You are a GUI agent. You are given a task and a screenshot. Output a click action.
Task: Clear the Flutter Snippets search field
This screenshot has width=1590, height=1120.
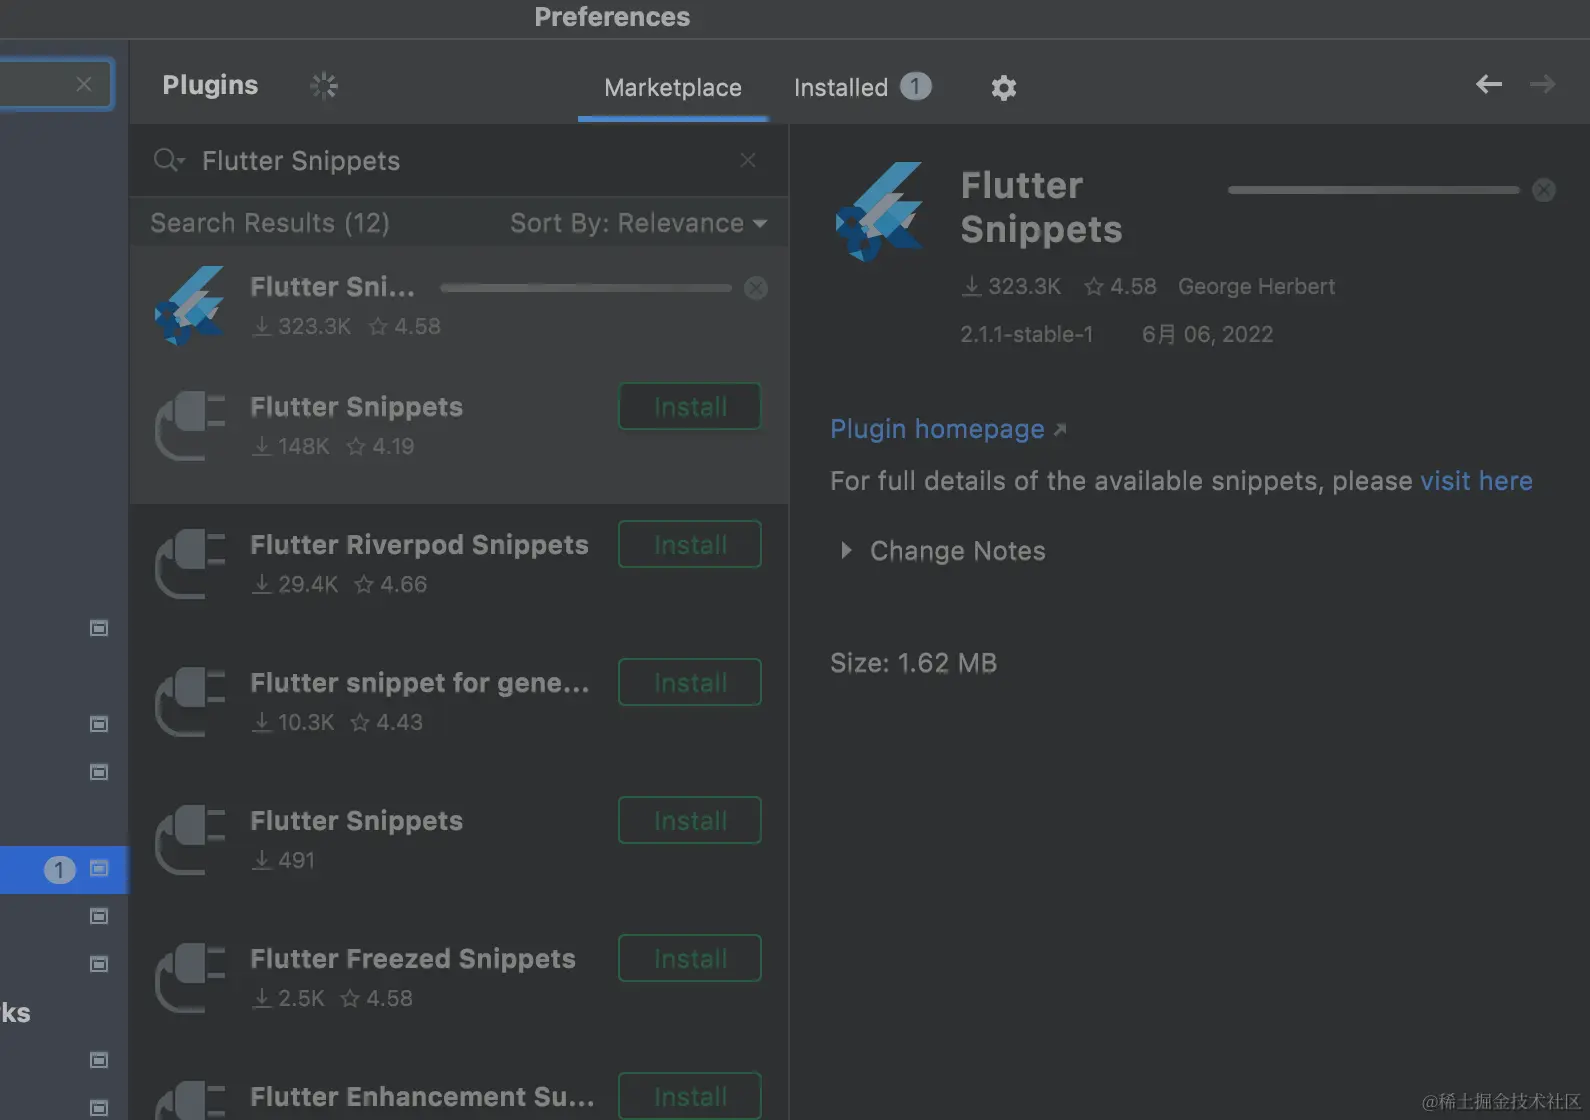point(748,160)
